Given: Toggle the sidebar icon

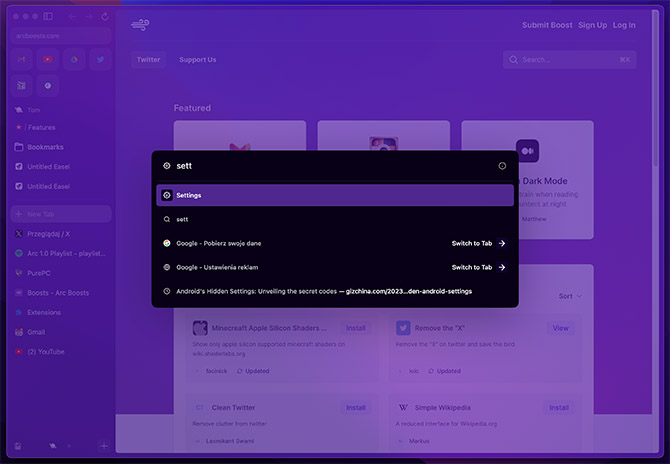Looking at the screenshot, I should coord(48,16).
